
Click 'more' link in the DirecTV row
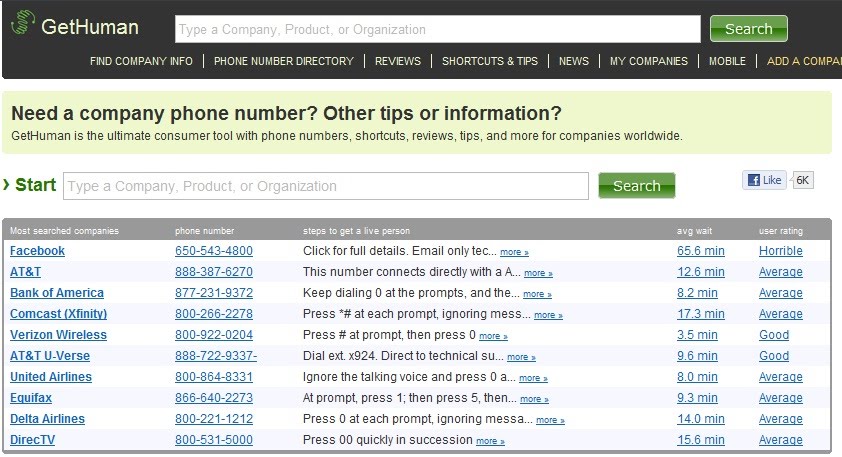coord(490,441)
